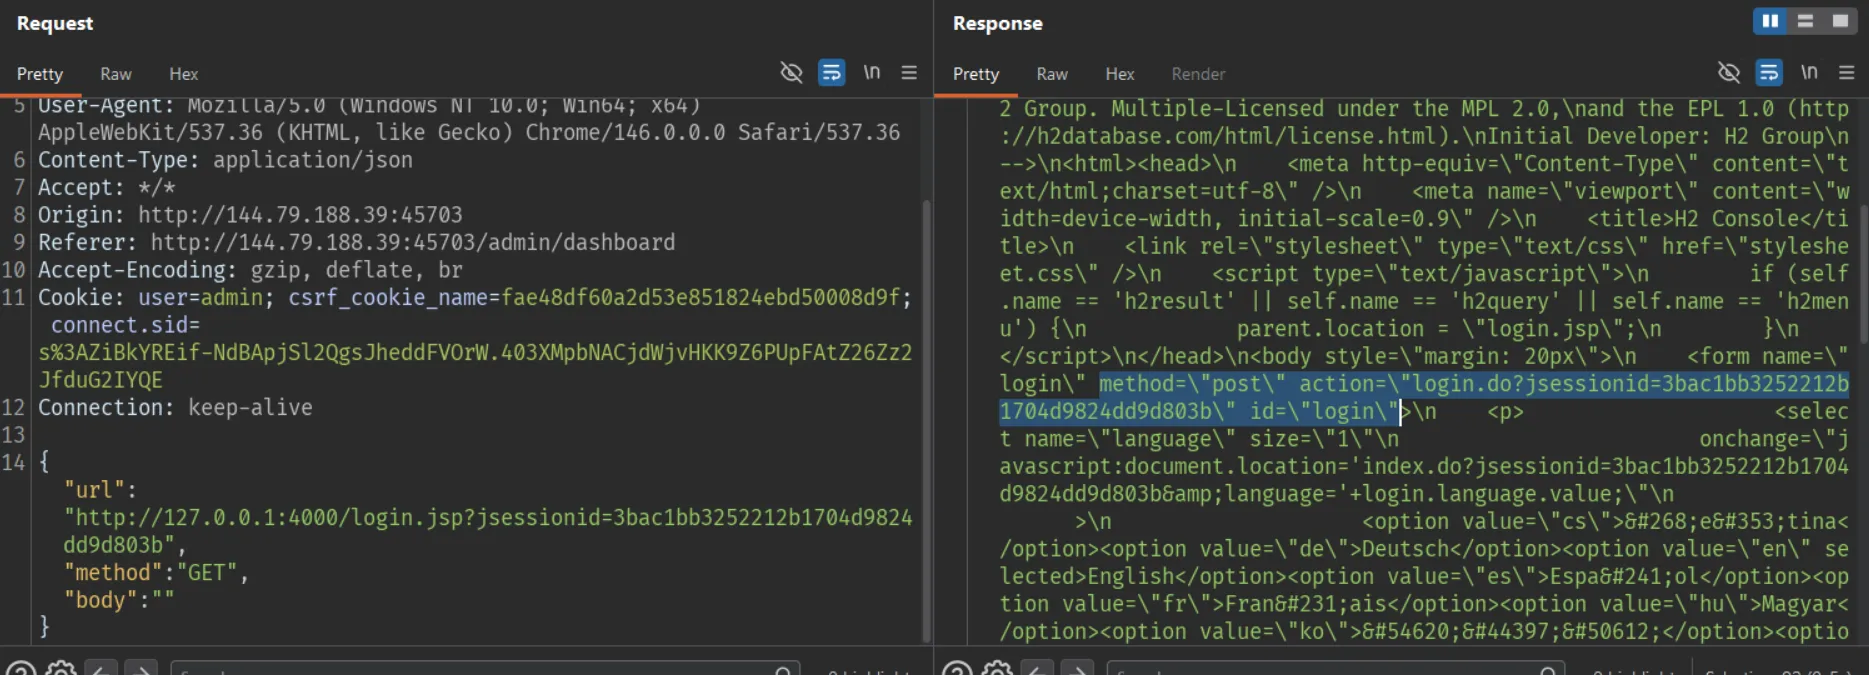Toggle hide non-printable characters in Request panel

pos(791,72)
